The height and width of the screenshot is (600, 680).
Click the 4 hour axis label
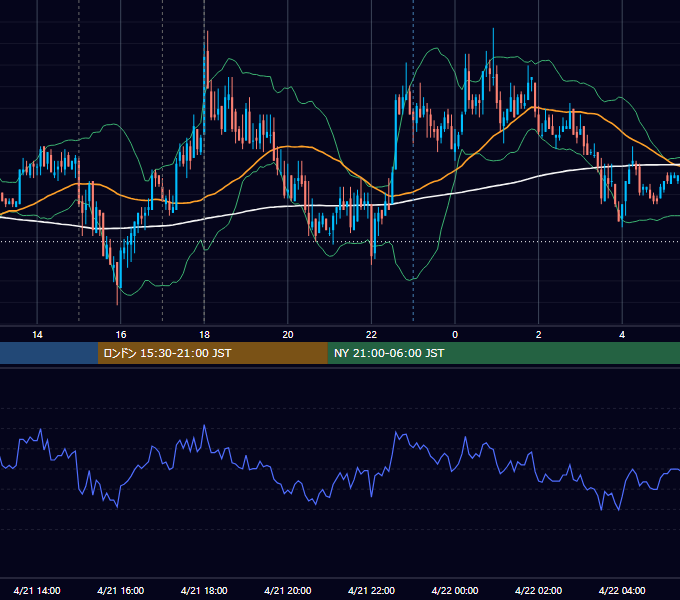622,335
